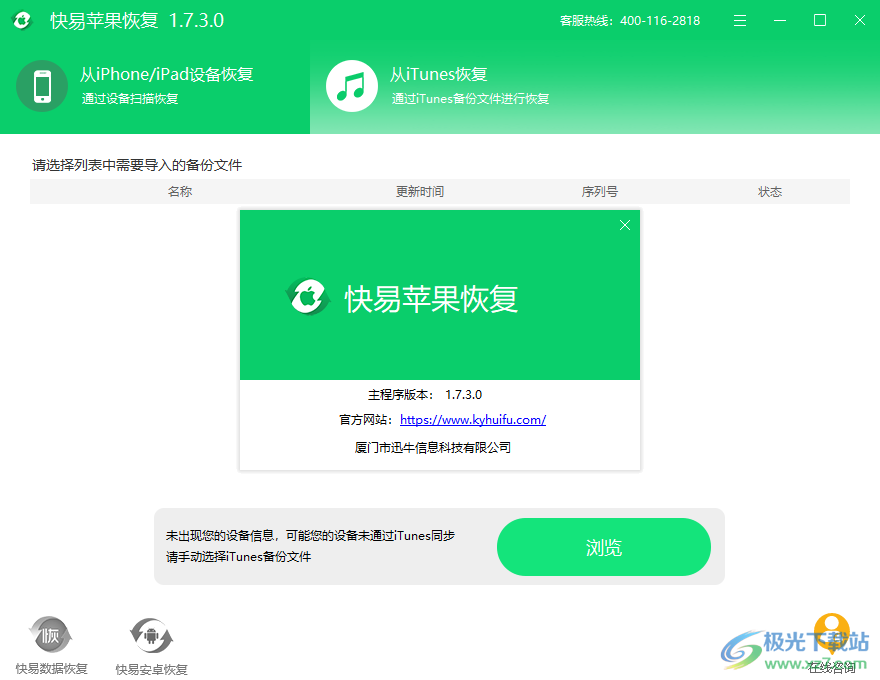Switch to 从iPhone/iPad设备恢复 tab
The width and height of the screenshot is (880, 680).
click(x=155, y=86)
